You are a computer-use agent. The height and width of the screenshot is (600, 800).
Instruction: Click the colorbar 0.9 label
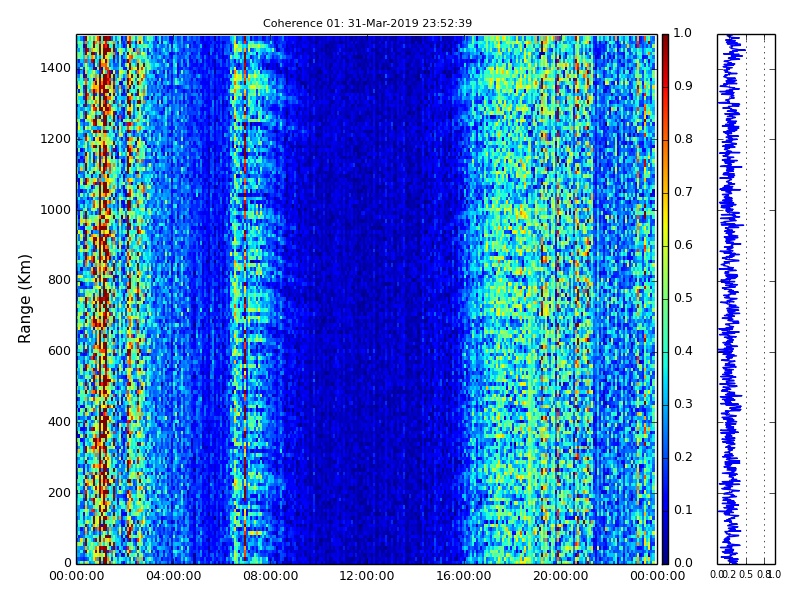click(683, 86)
